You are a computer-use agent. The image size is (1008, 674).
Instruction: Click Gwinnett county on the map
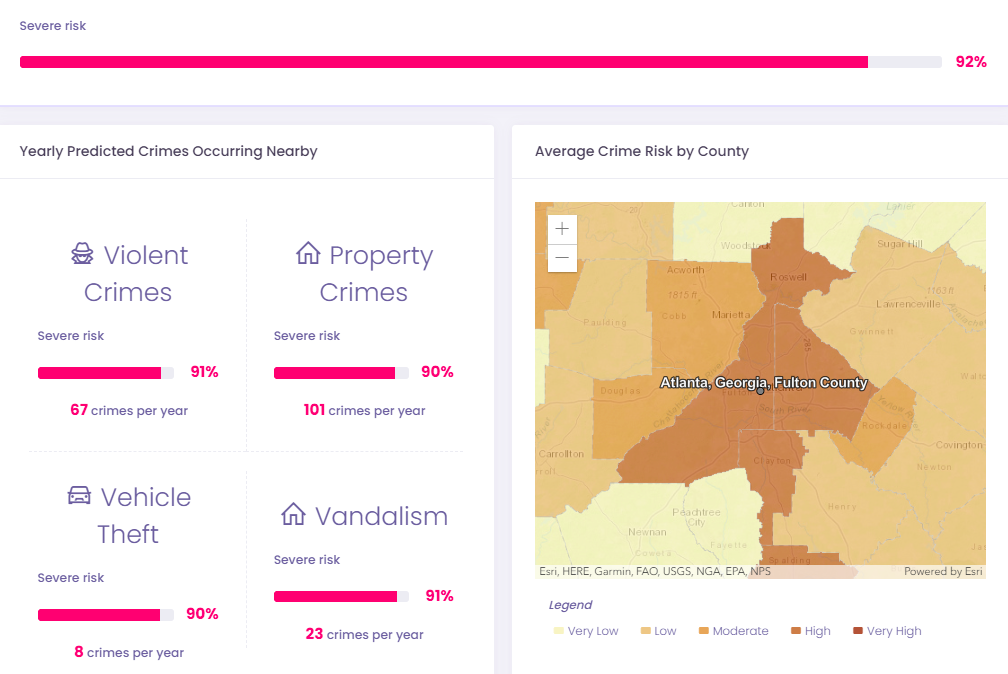pos(871,331)
